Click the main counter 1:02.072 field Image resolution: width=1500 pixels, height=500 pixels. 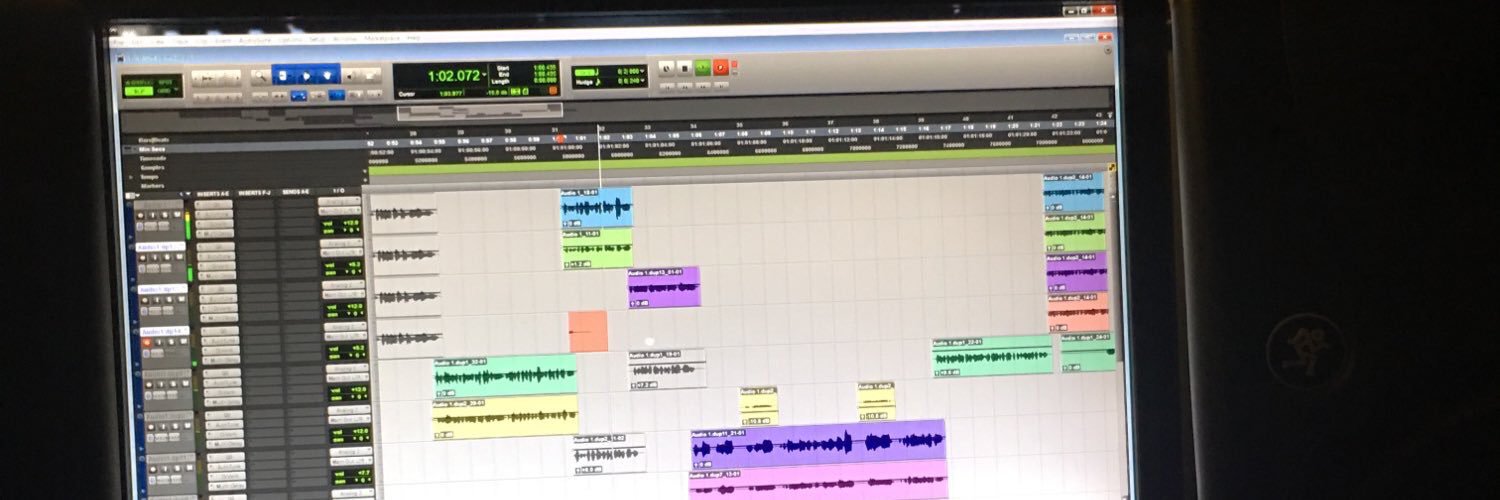pos(454,76)
